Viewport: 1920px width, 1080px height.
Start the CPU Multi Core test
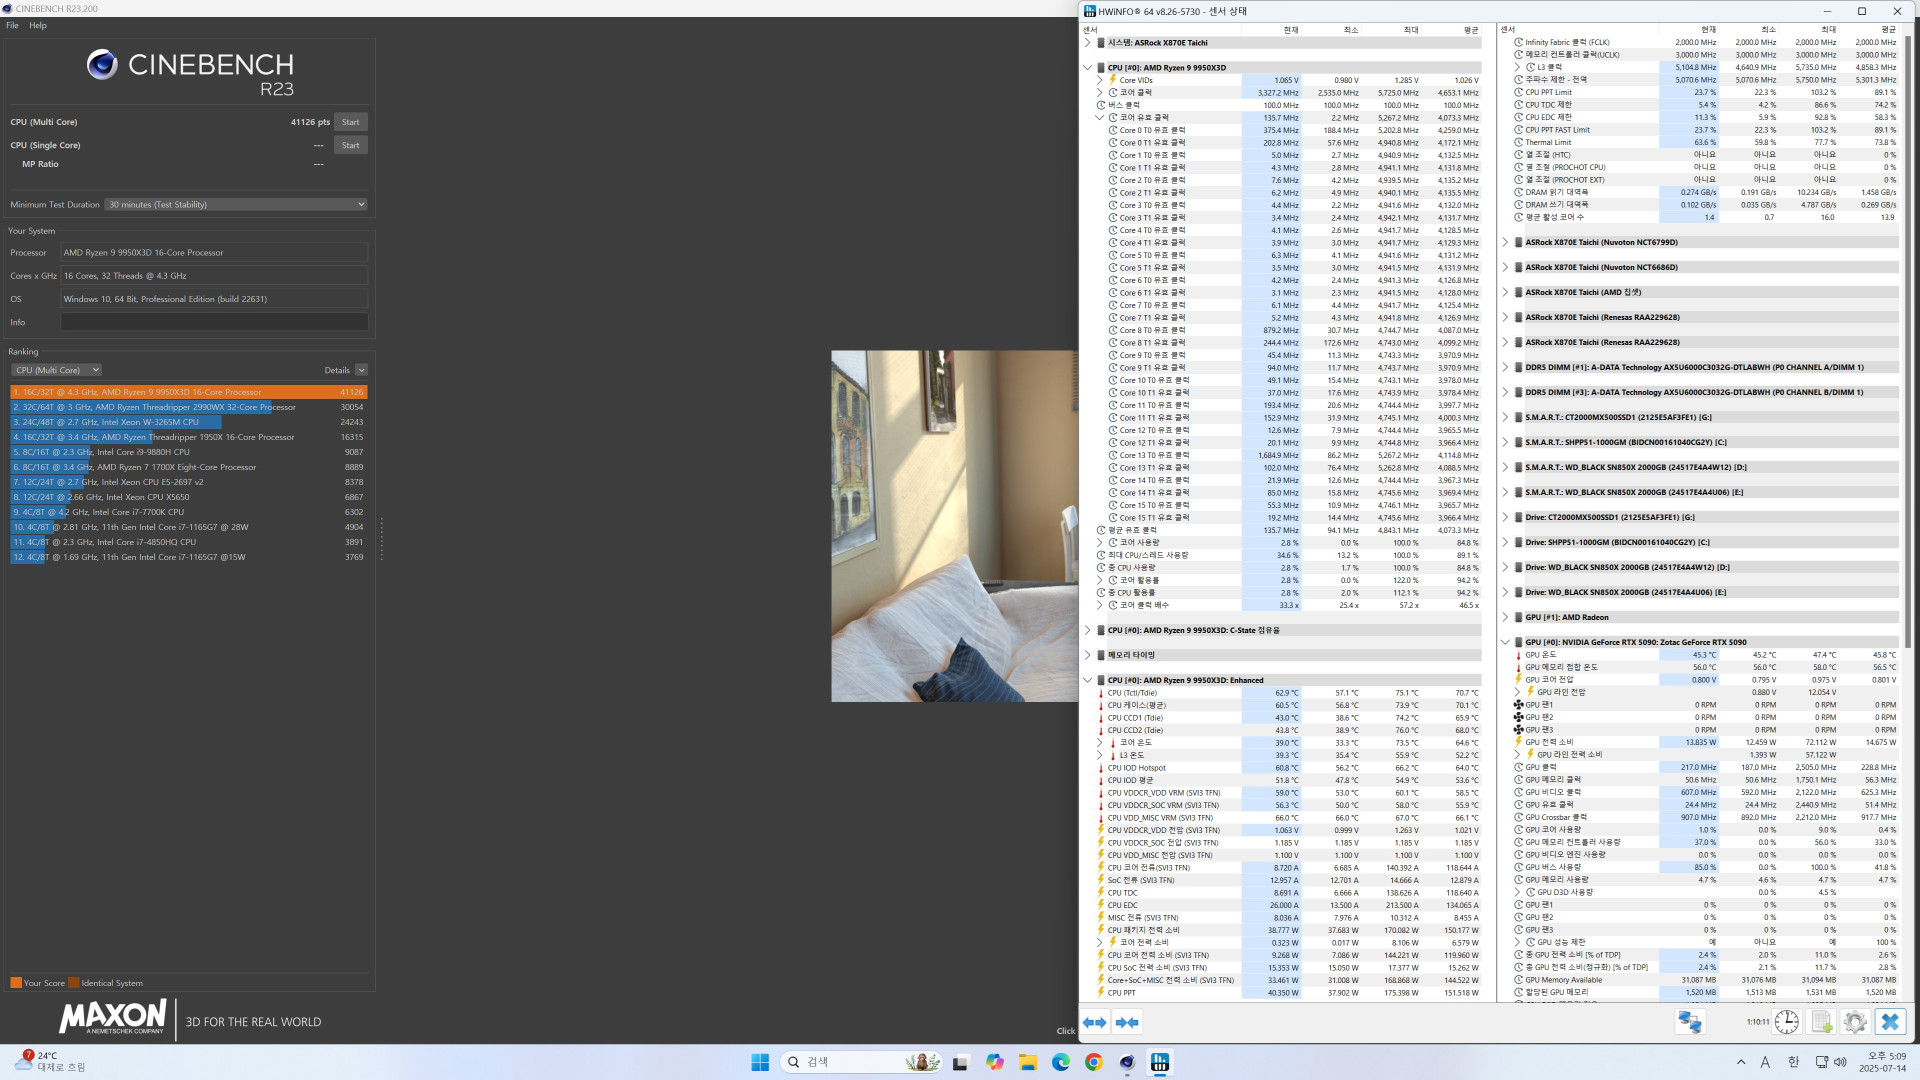pos(350,122)
